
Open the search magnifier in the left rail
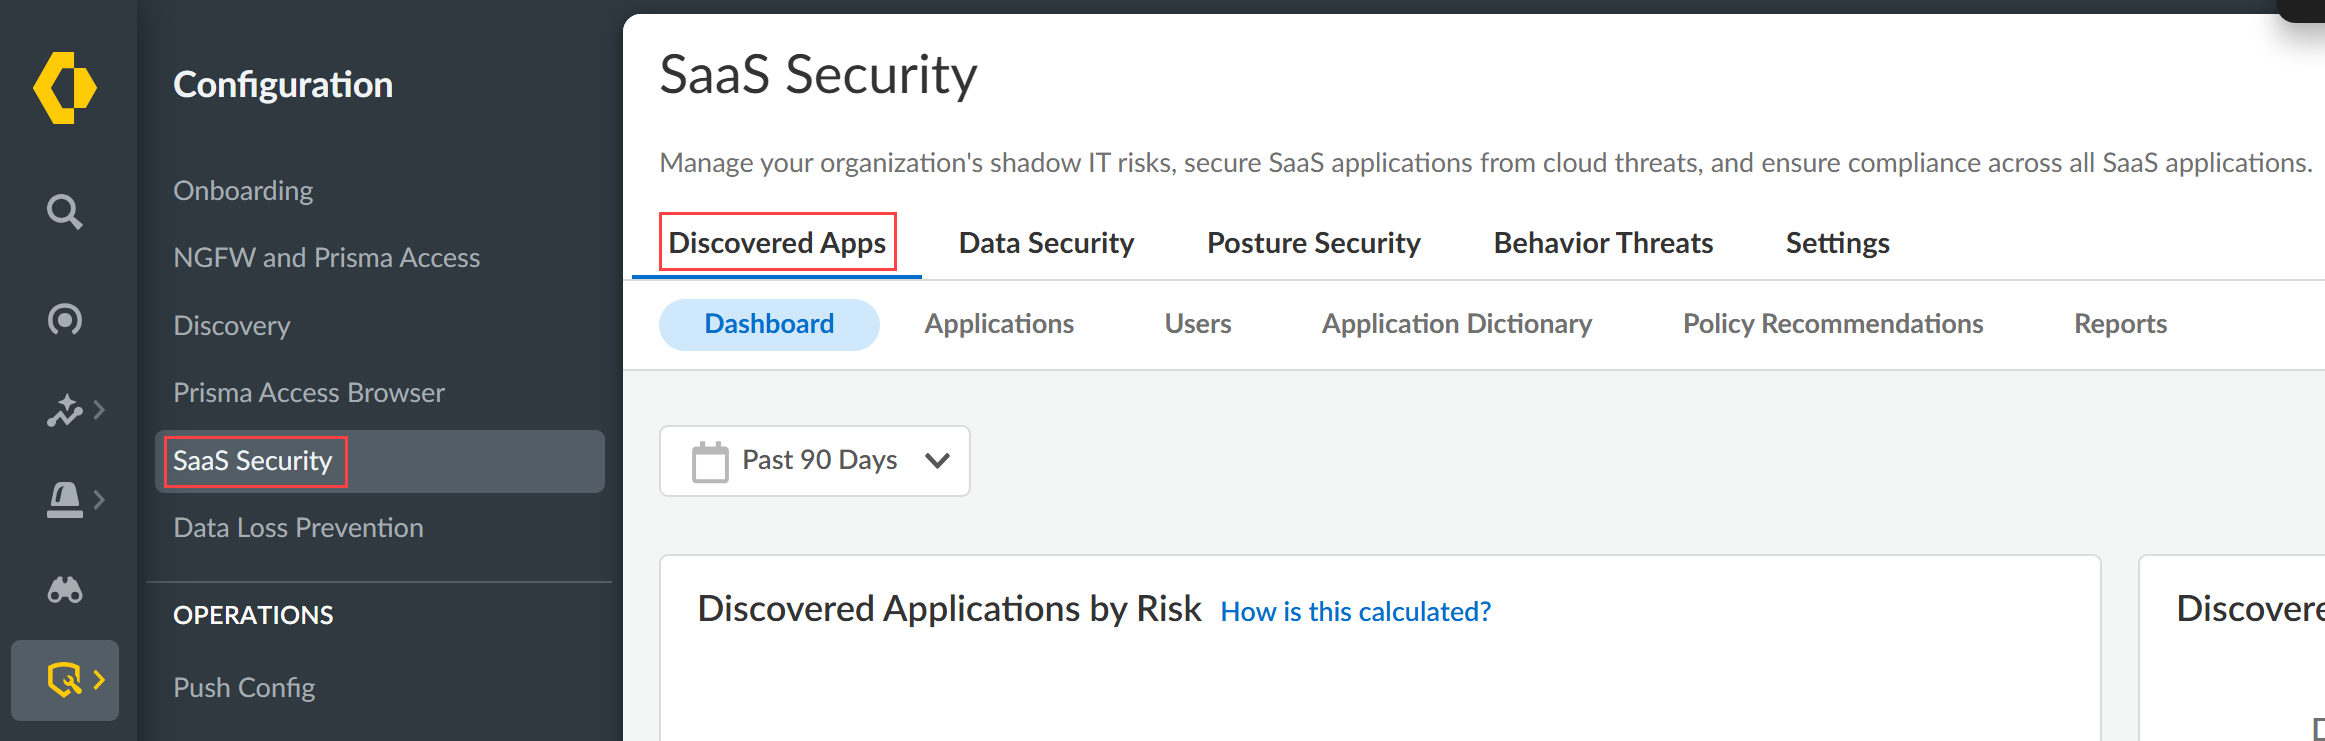click(64, 212)
